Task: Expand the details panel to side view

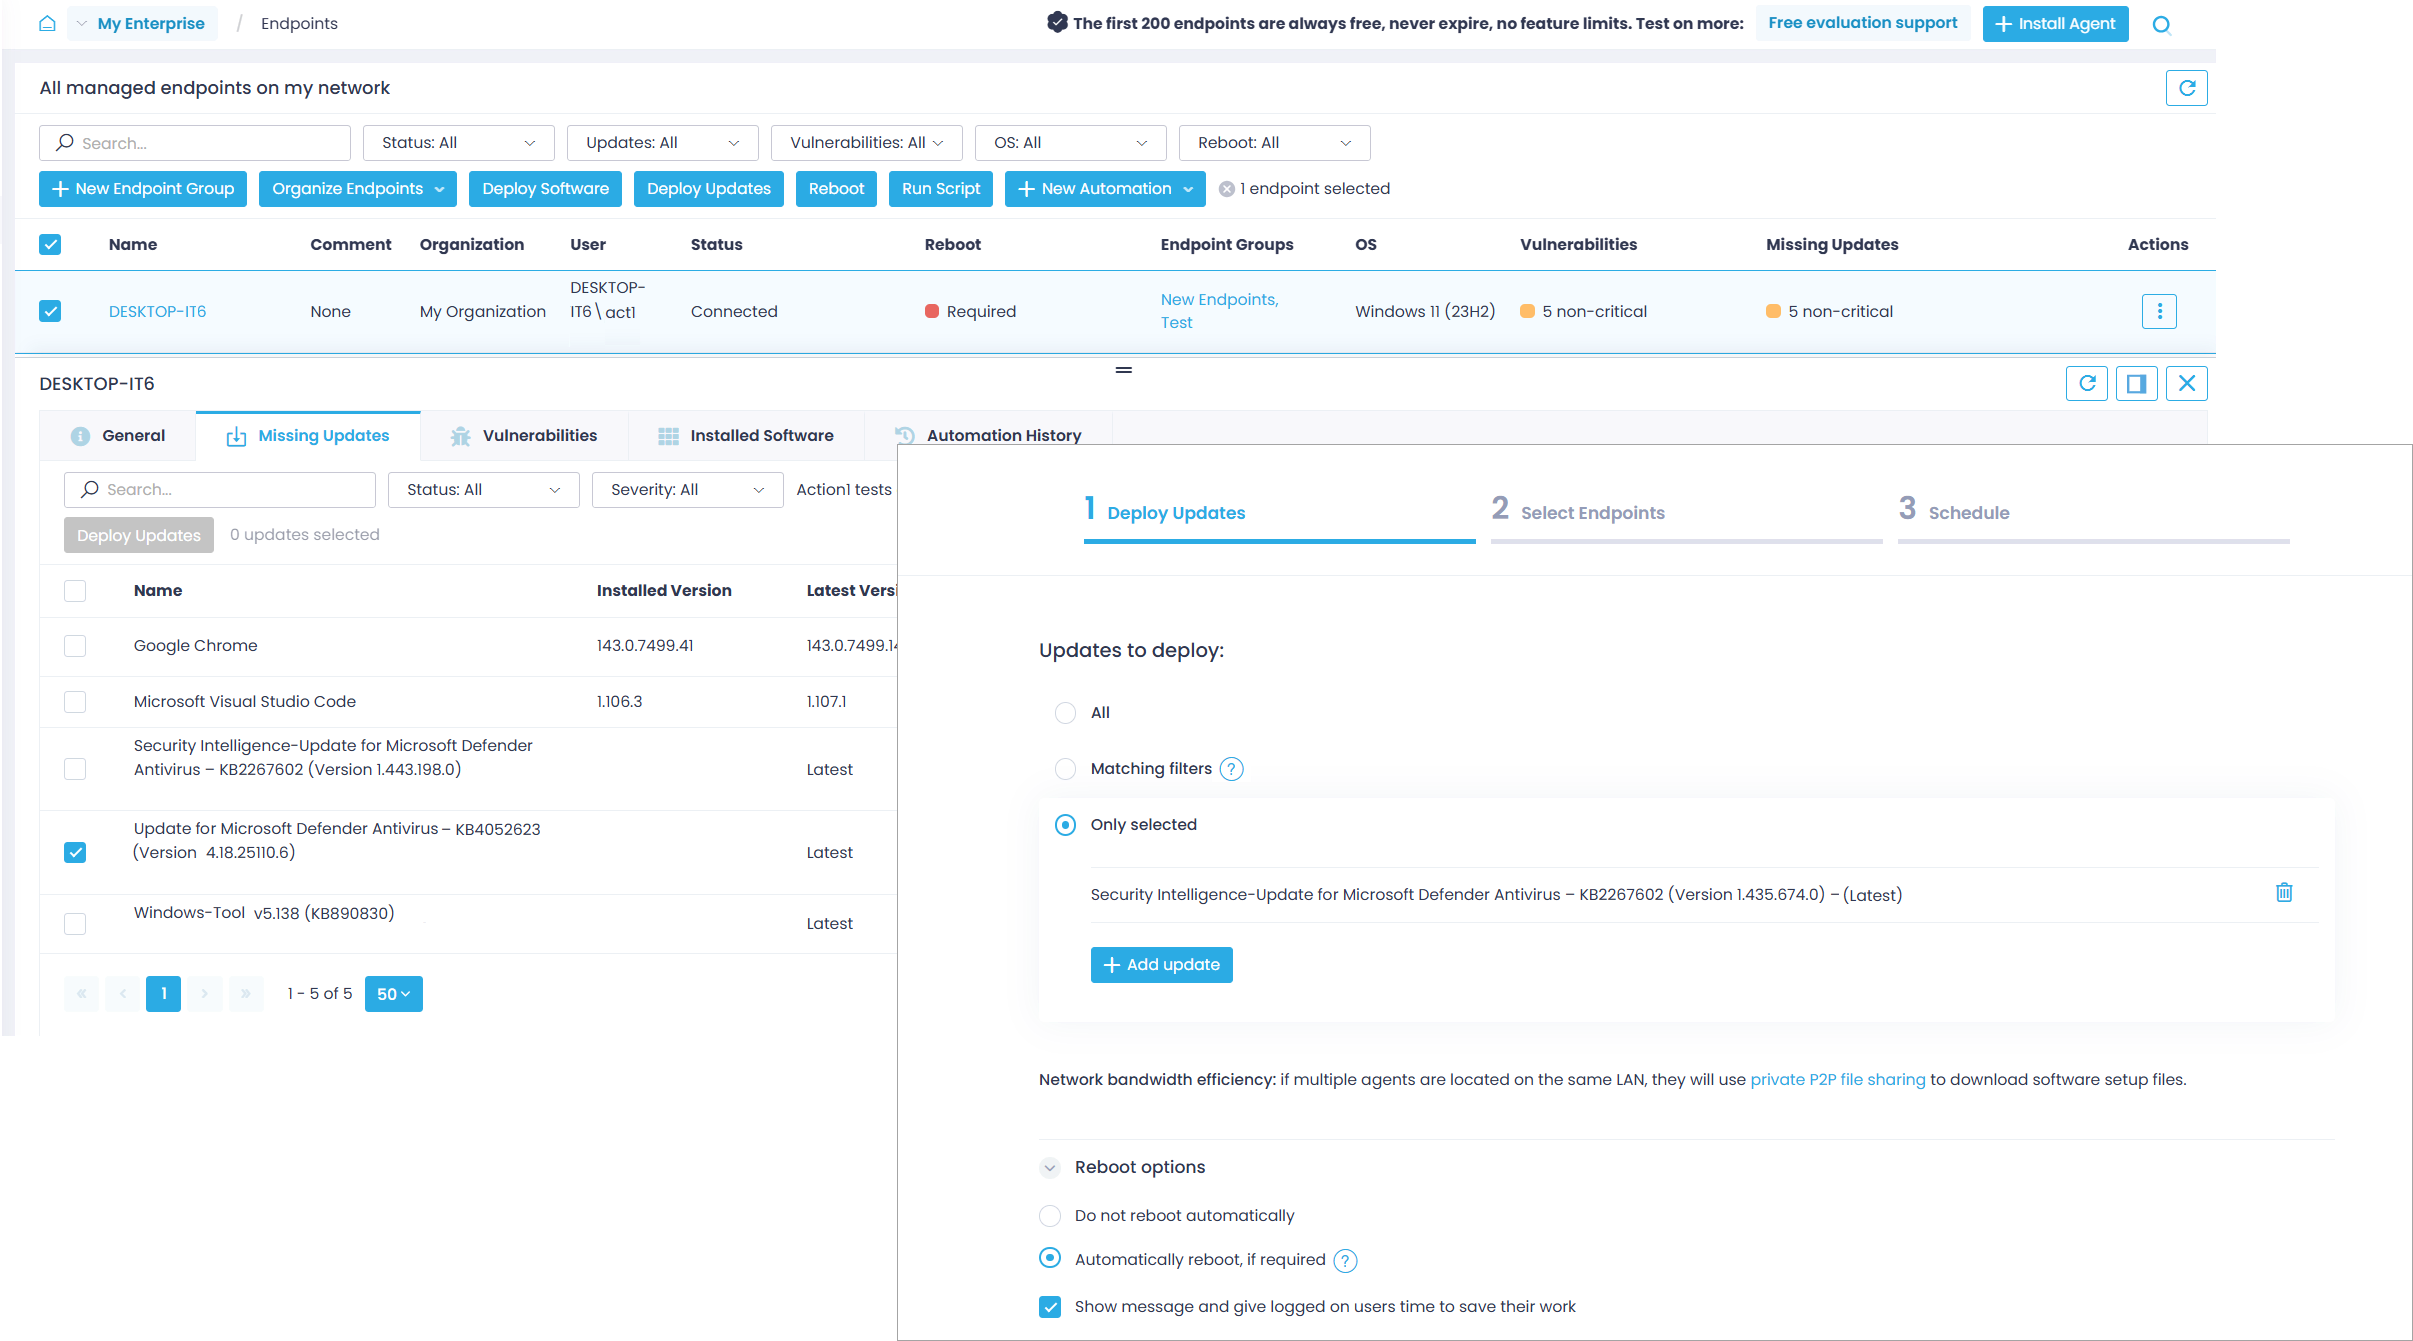Action: point(2137,383)
